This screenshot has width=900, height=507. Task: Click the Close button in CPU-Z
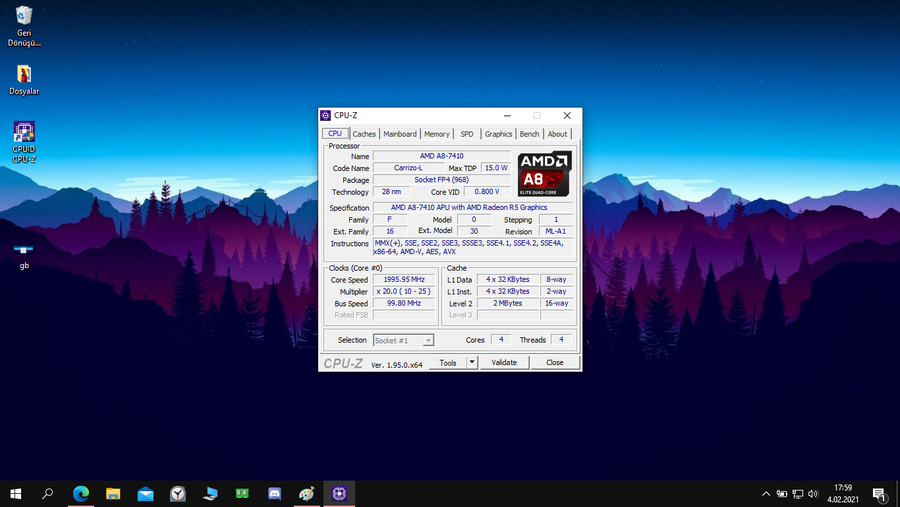554,363
